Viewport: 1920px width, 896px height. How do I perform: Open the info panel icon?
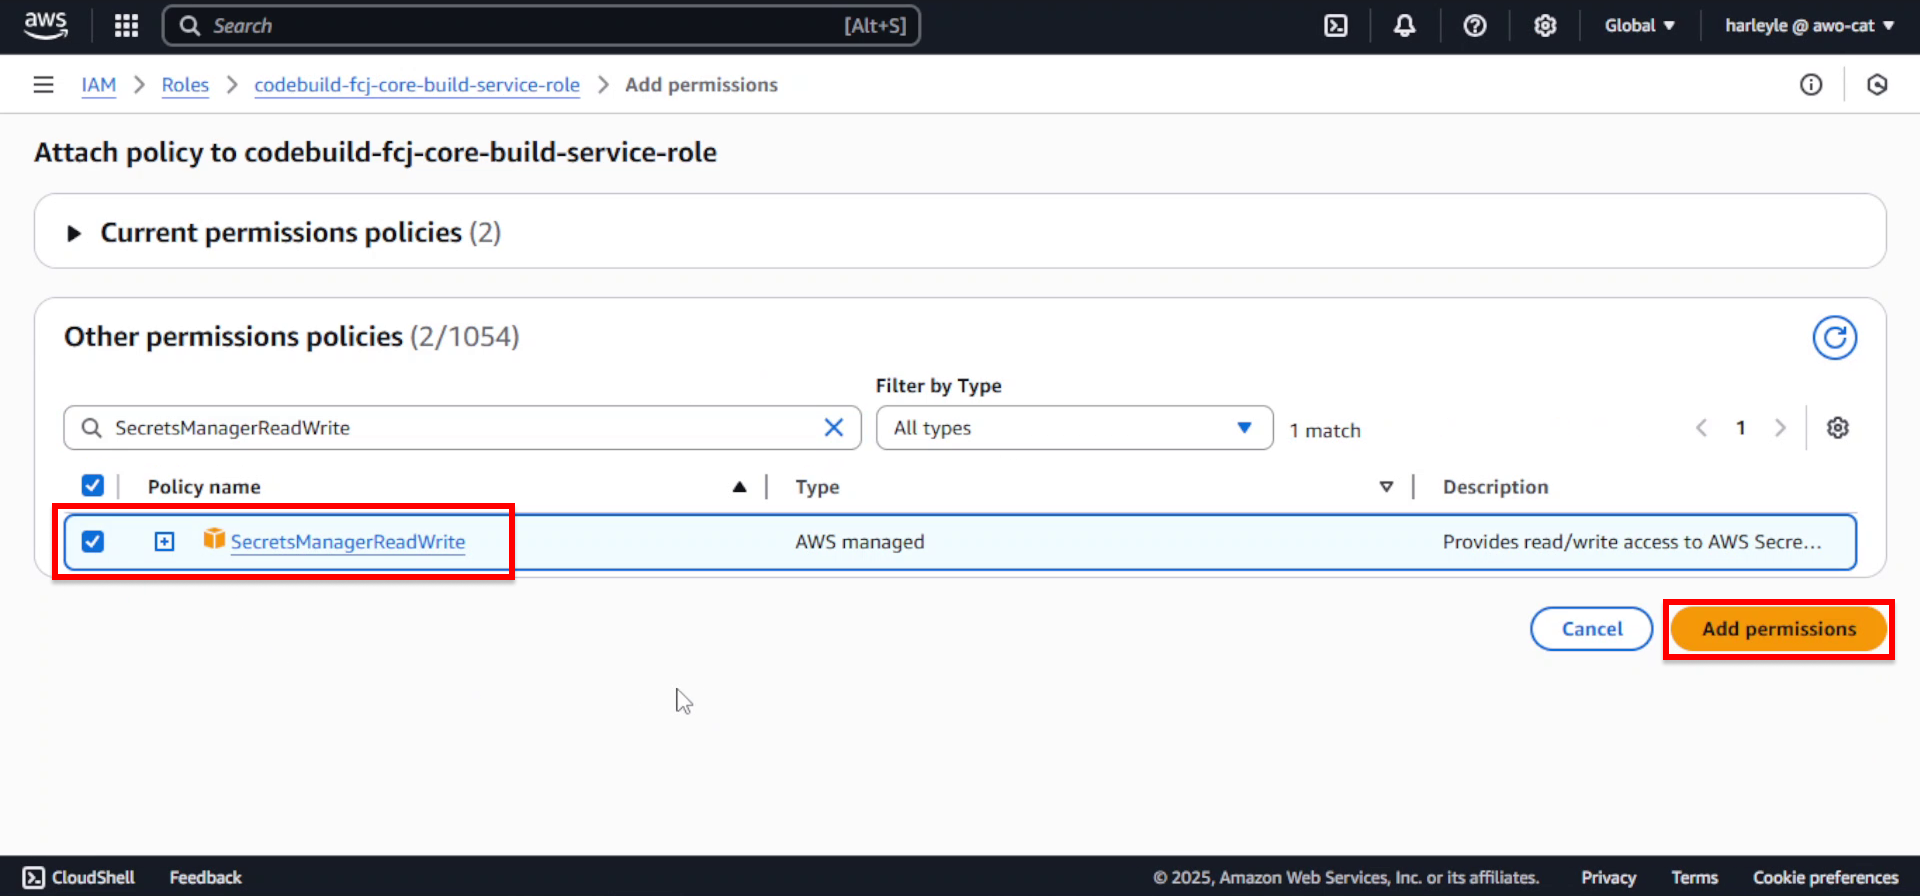(1811, 85)
